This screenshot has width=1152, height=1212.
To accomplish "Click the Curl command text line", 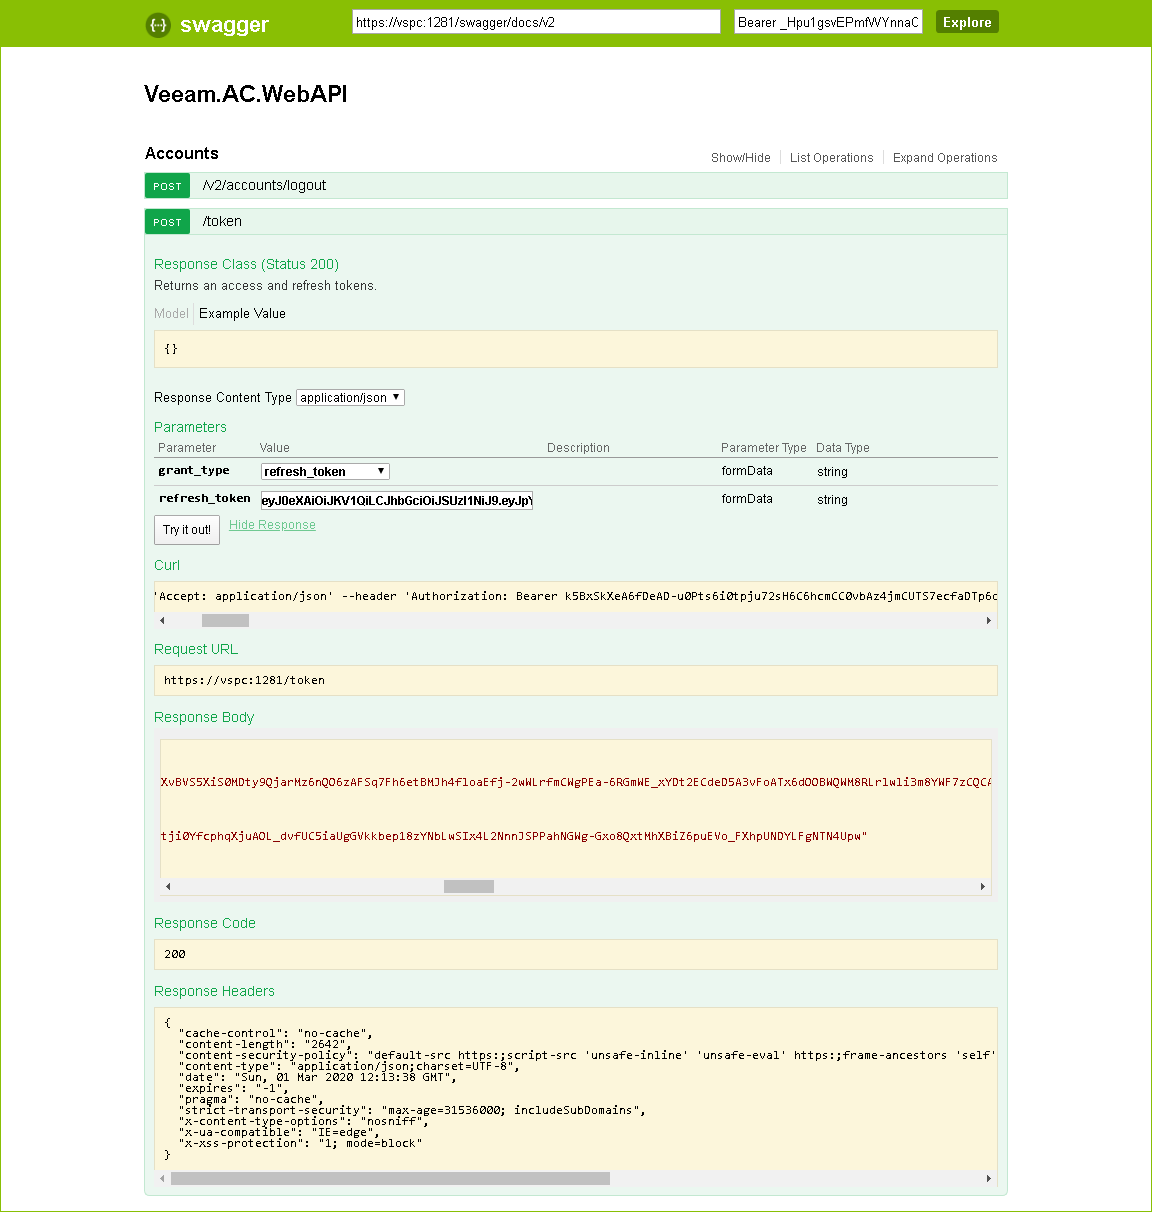I will (x=576, y=596).
